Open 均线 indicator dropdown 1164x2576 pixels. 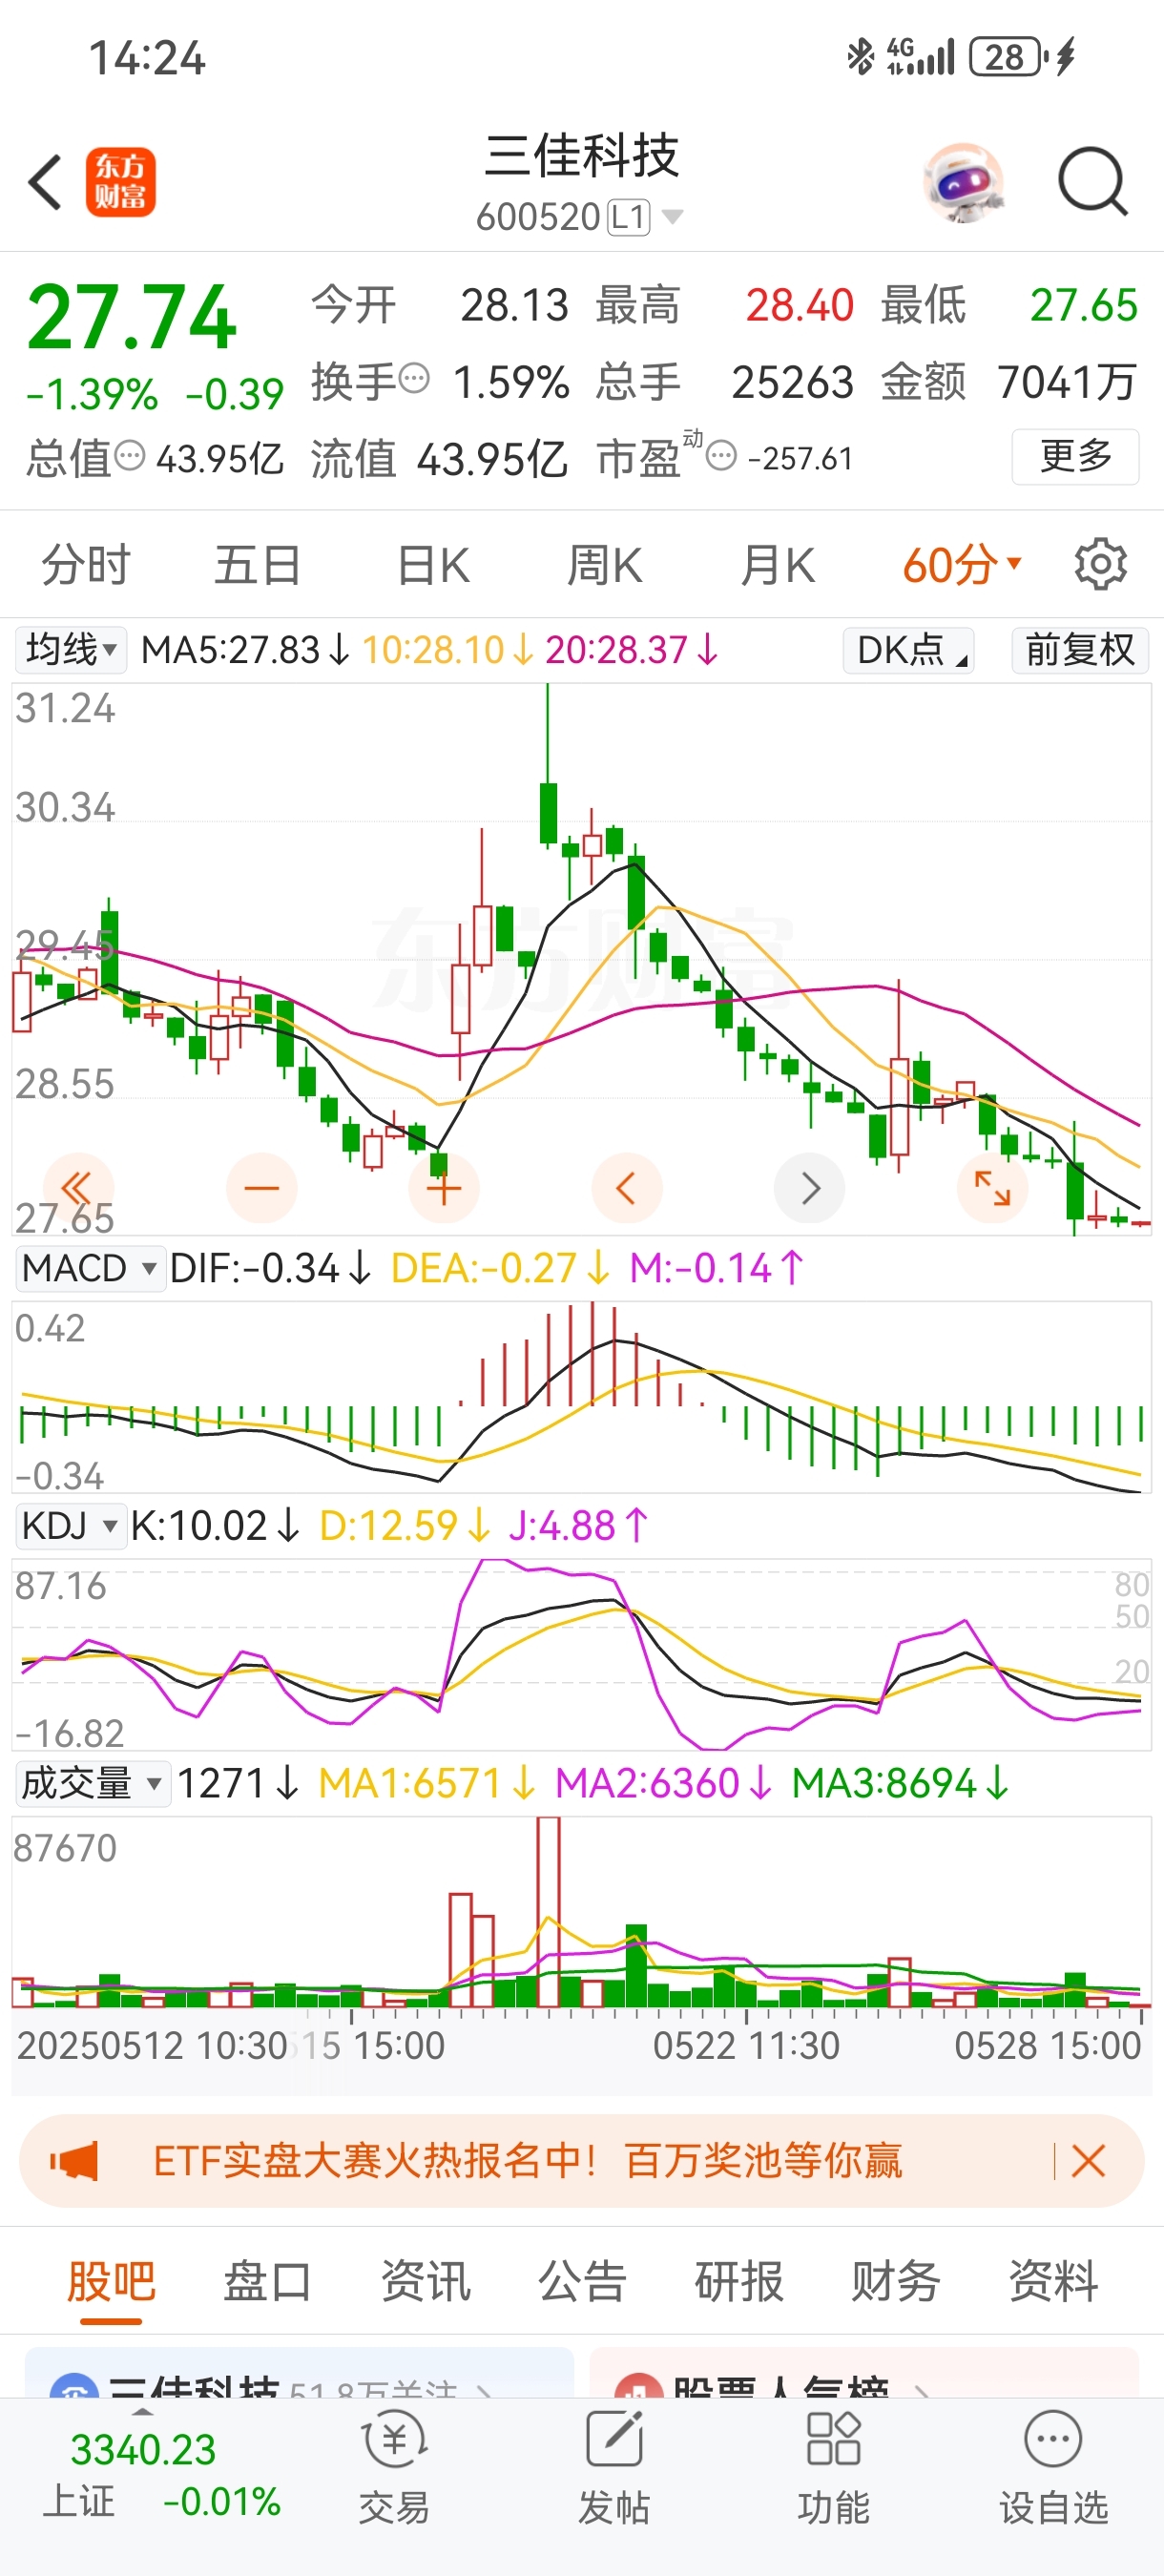[70, 651]
